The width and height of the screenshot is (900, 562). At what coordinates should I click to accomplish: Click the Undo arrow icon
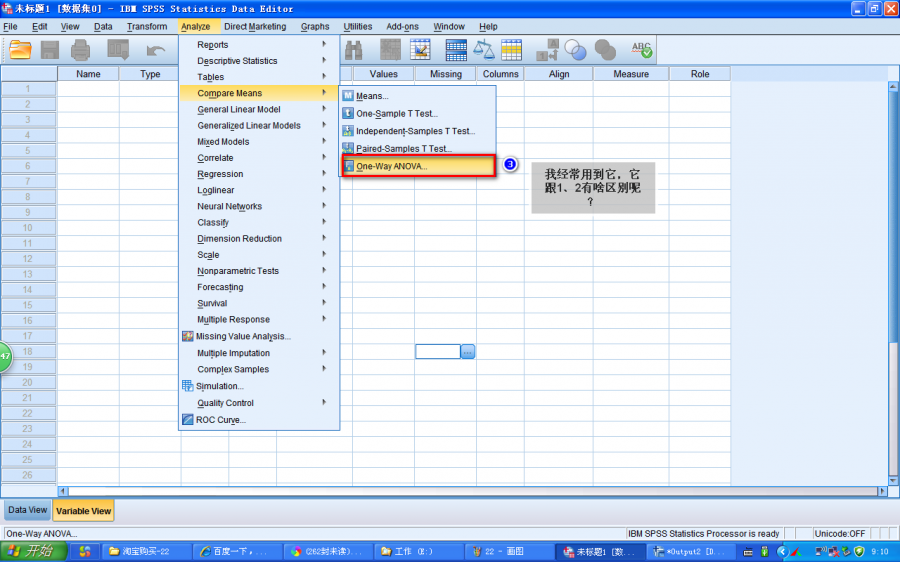click(156, 51)
